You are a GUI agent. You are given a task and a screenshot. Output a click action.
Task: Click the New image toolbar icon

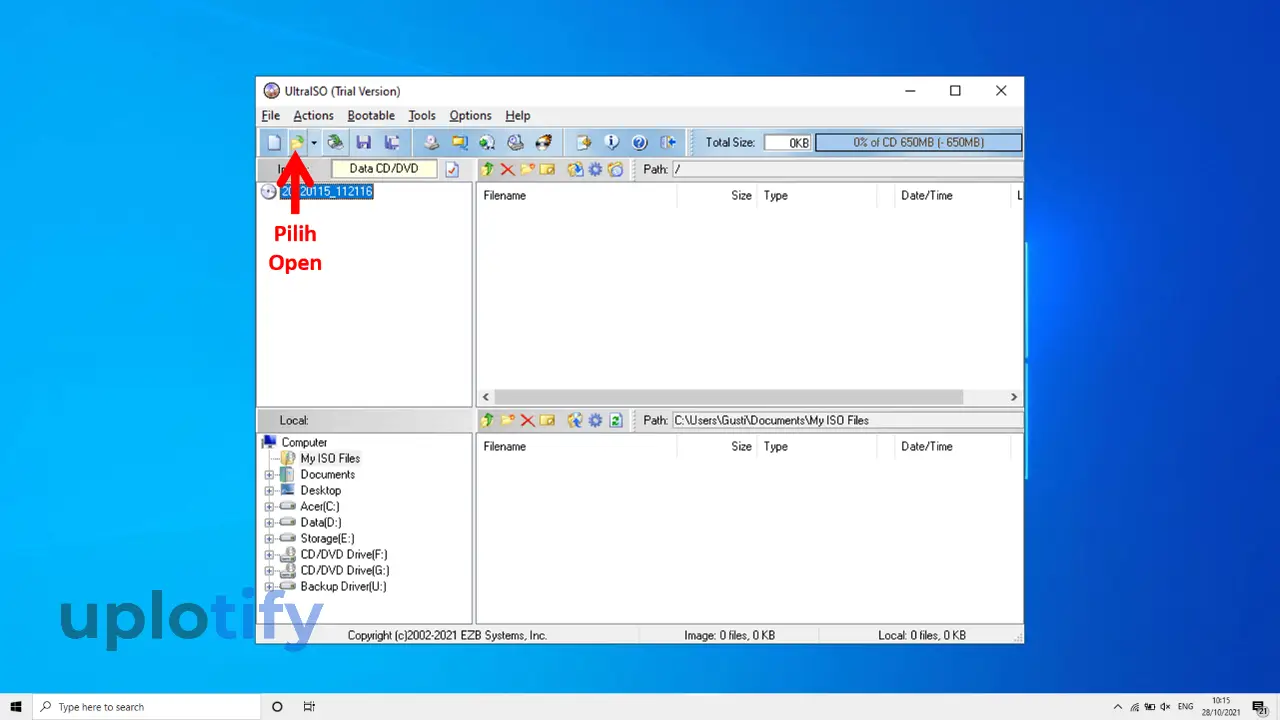(x=273, y=143)
